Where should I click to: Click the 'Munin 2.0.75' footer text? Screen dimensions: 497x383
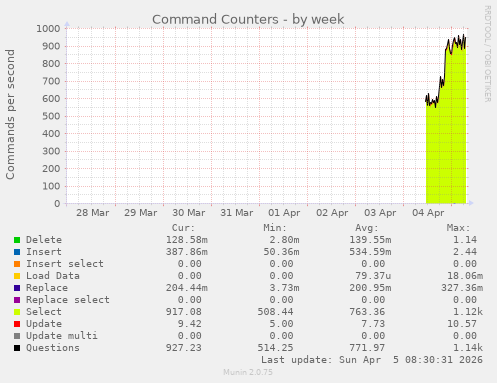[x=248, y=372]
